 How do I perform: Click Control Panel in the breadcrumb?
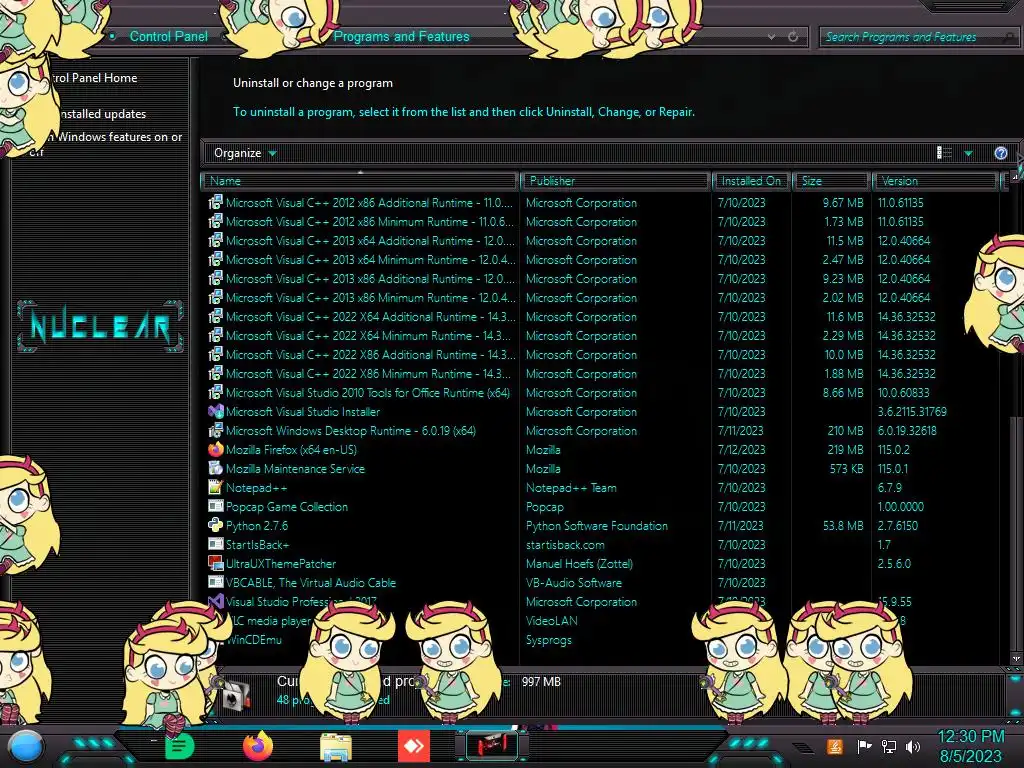168,37
